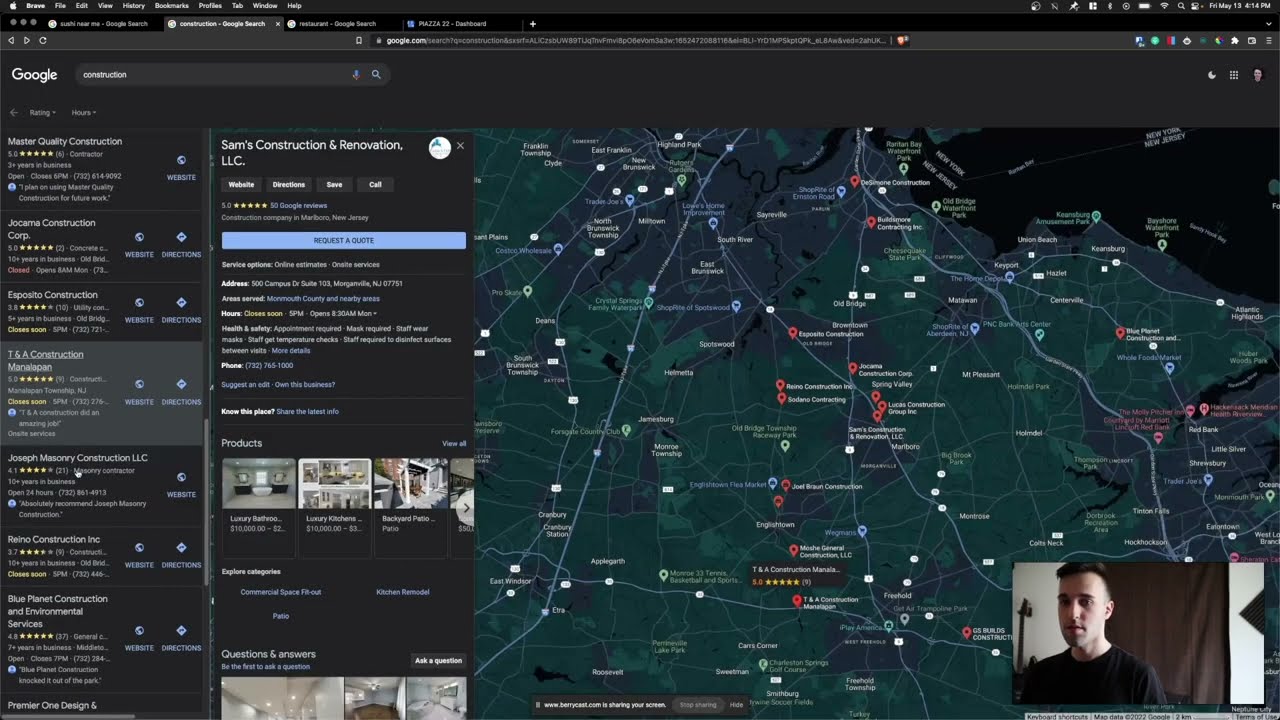The image size is (1280, 720).
Task: Click the Website button for Sam's Construction
Action: click(241, 185)
